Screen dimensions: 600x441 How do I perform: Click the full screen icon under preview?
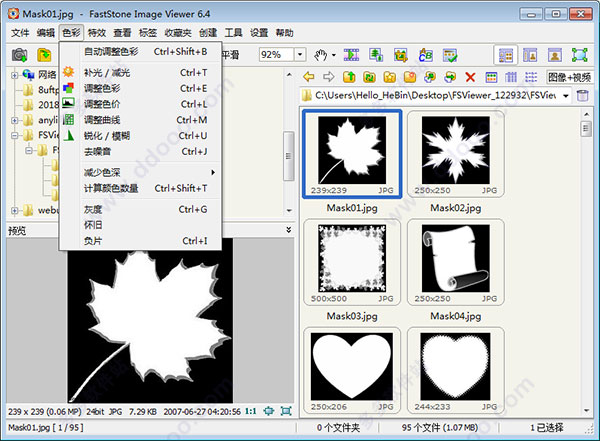pos(286,411)
